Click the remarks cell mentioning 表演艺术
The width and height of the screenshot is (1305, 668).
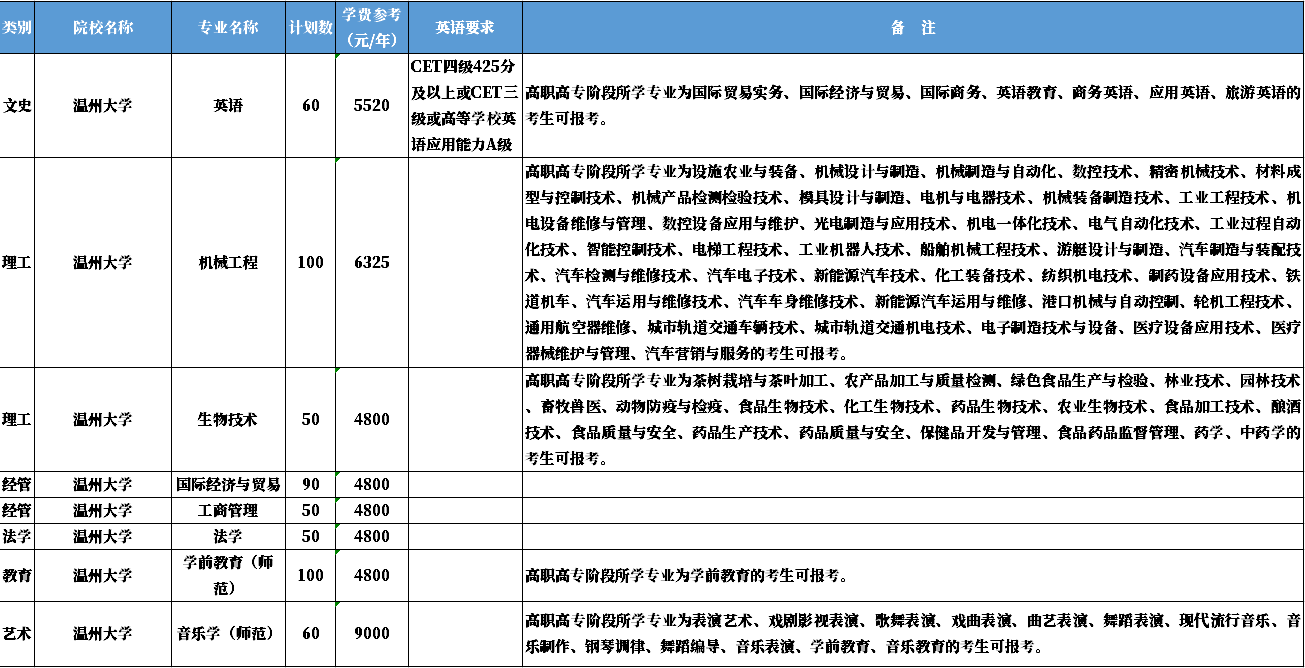coord(913,634)
